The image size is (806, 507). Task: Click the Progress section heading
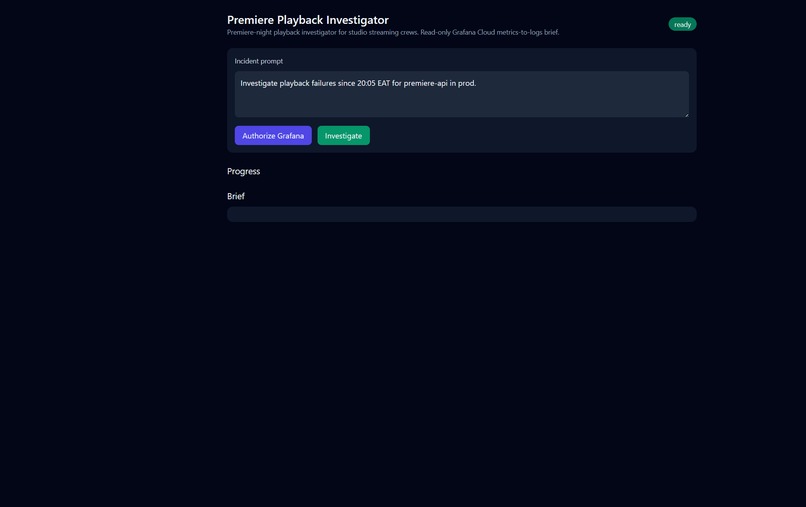244,171
